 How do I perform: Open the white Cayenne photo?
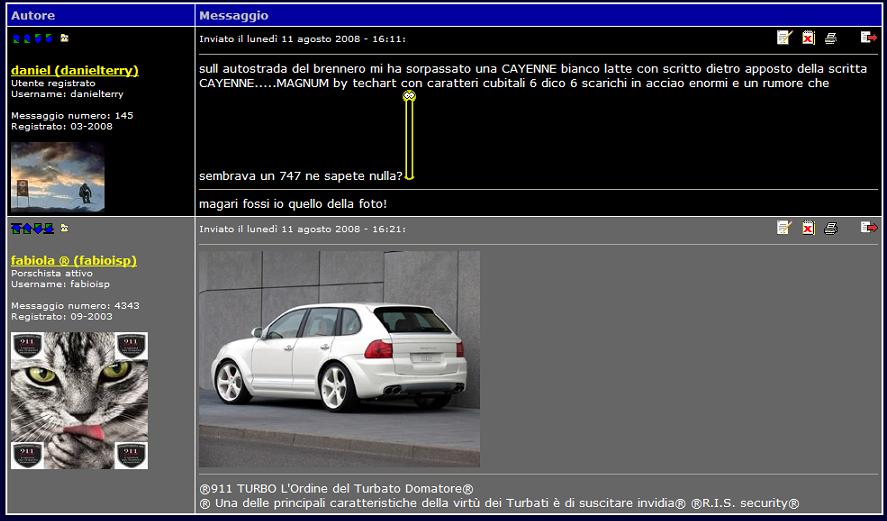(339, 359)
